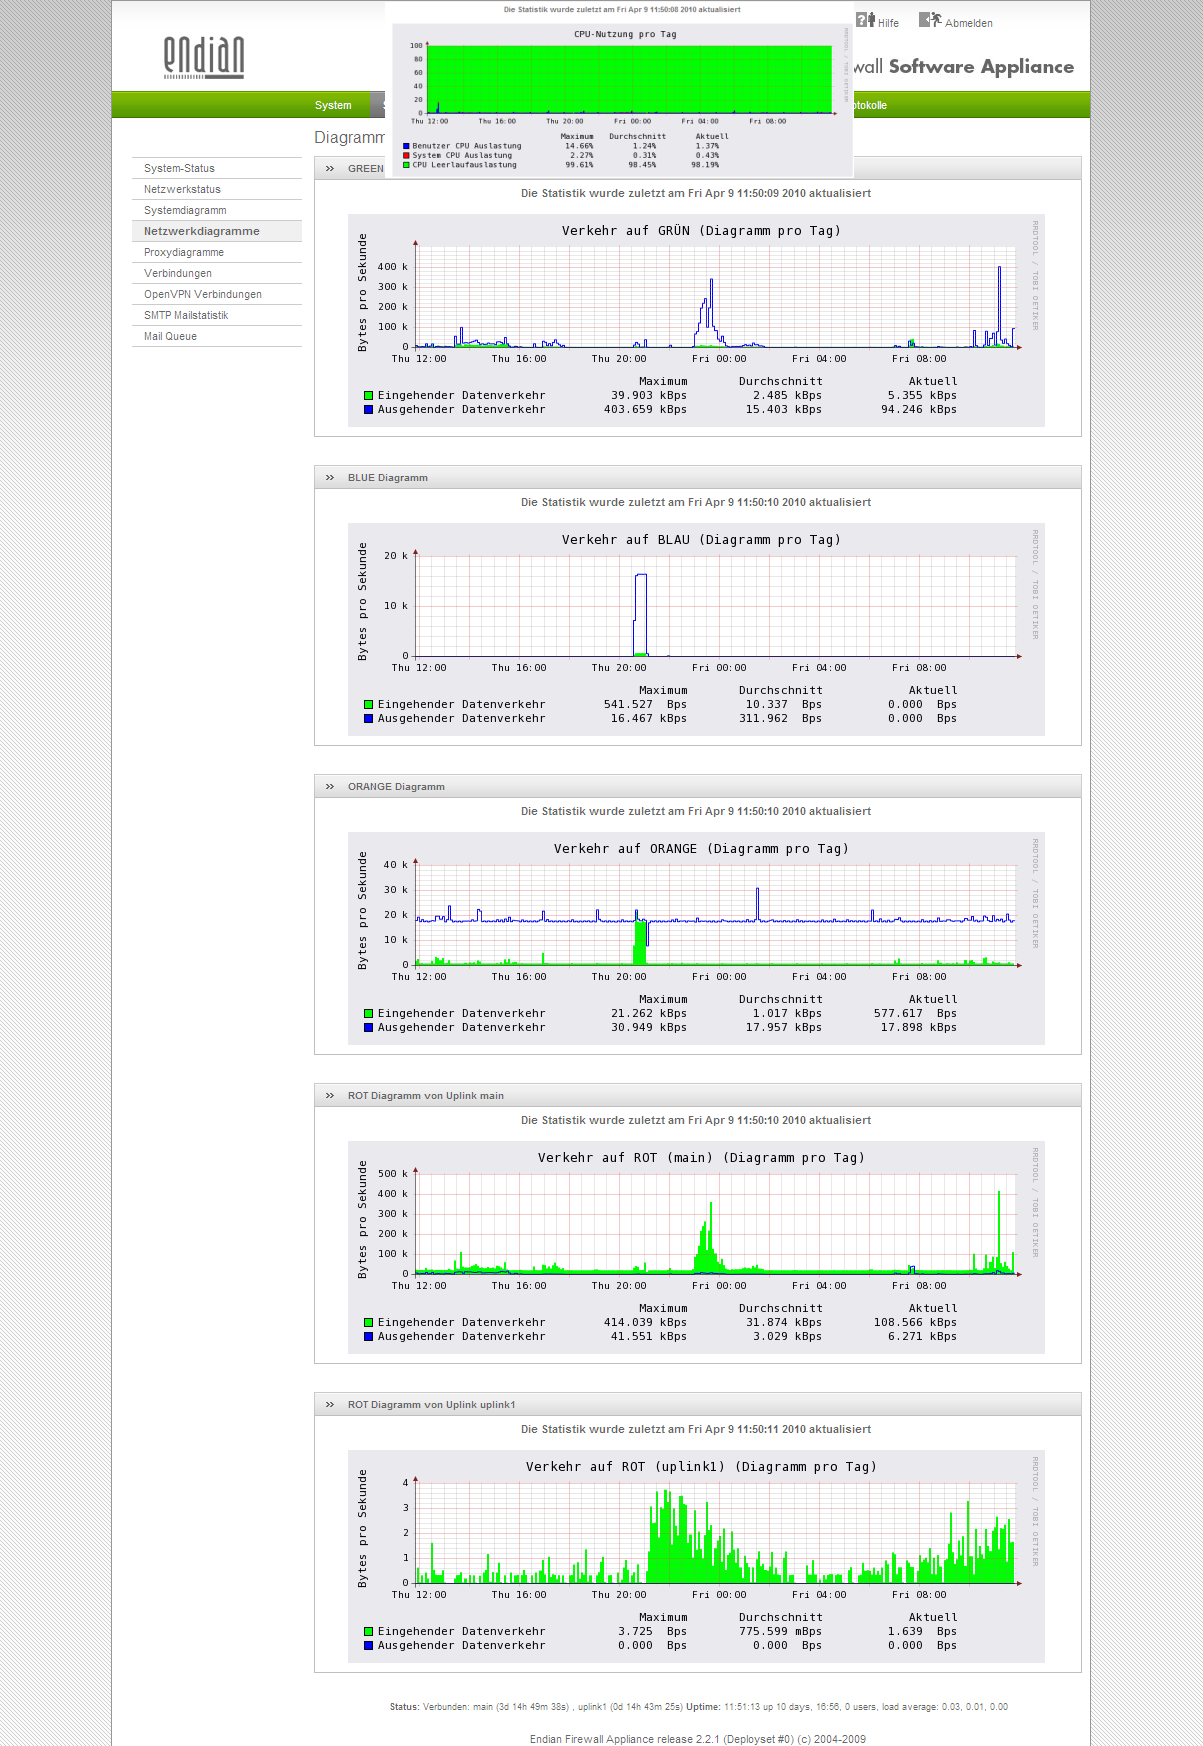Screen dimensions: 1203x1746
Task: Click SMTP Mailstatistik link
Action: (x=186, y=315)
